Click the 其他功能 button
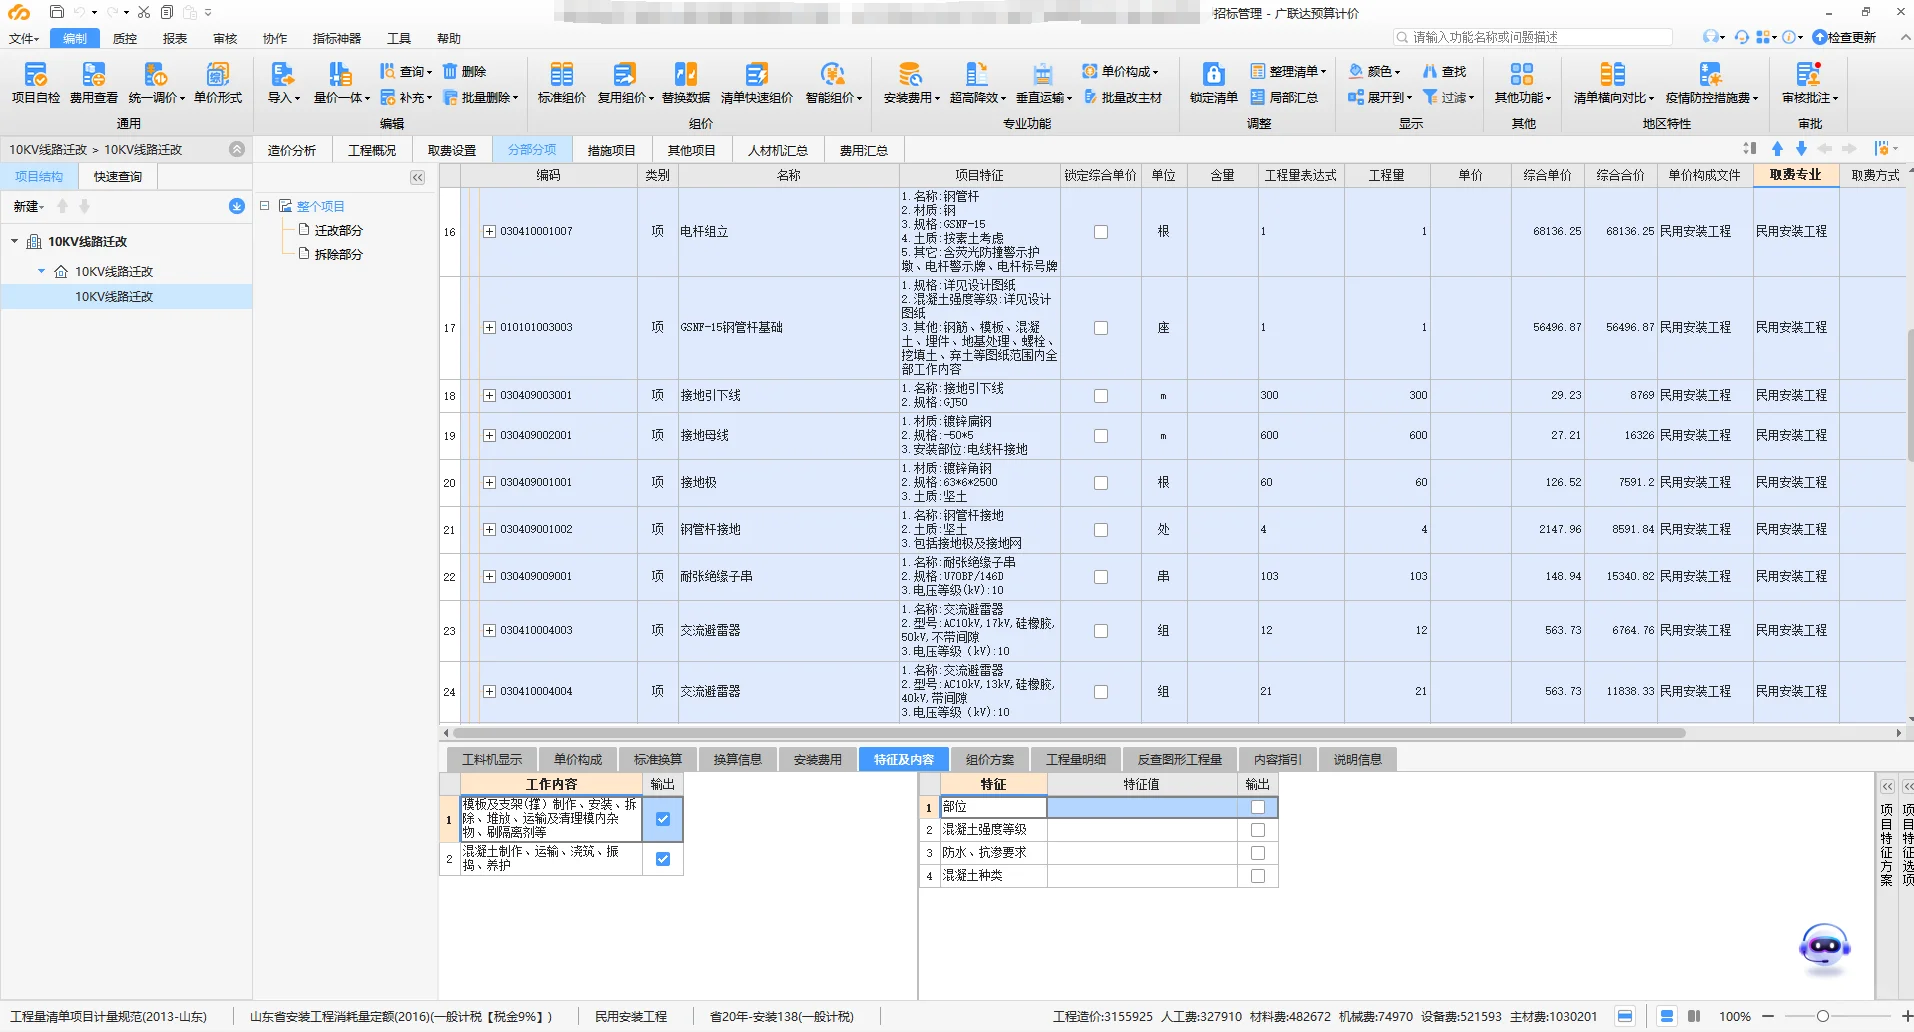 (x=1523, y=82)
